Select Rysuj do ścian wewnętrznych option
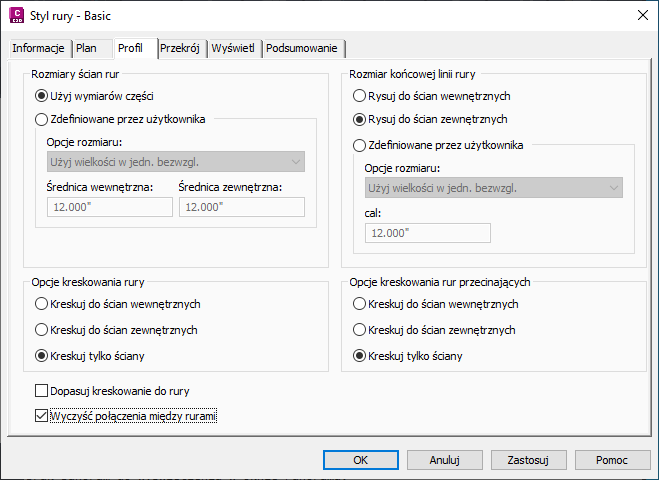659x480 pixels. point(360,96)
